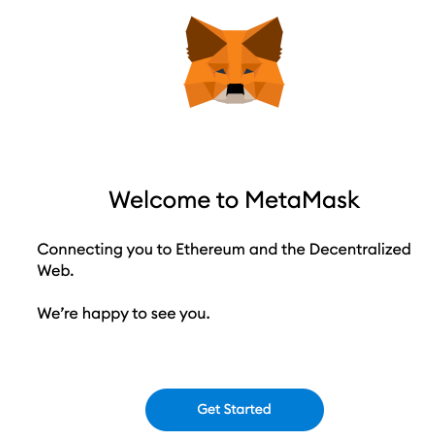The height and width of the screenshot is (441, 435).
Task: Click the 'Connecting you to Ethereum' sentence
Action: pyautogui.click(x=224, y=260)
